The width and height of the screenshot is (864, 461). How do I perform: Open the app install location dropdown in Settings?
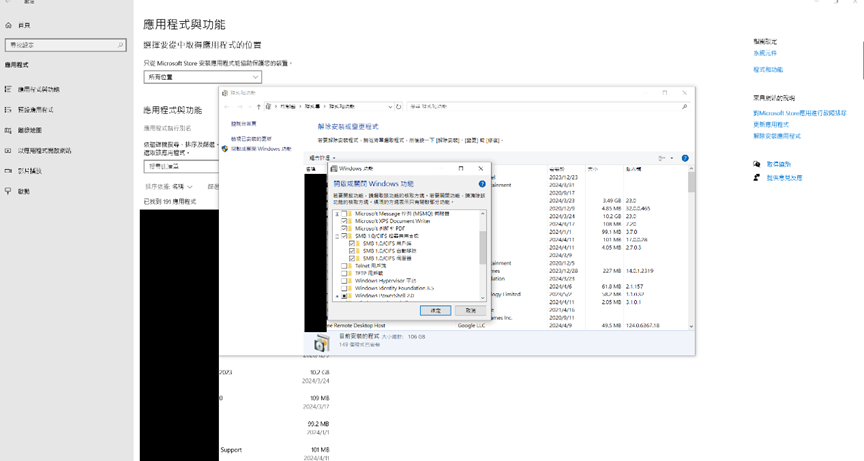pyautogui.click(x=202, y=77)
